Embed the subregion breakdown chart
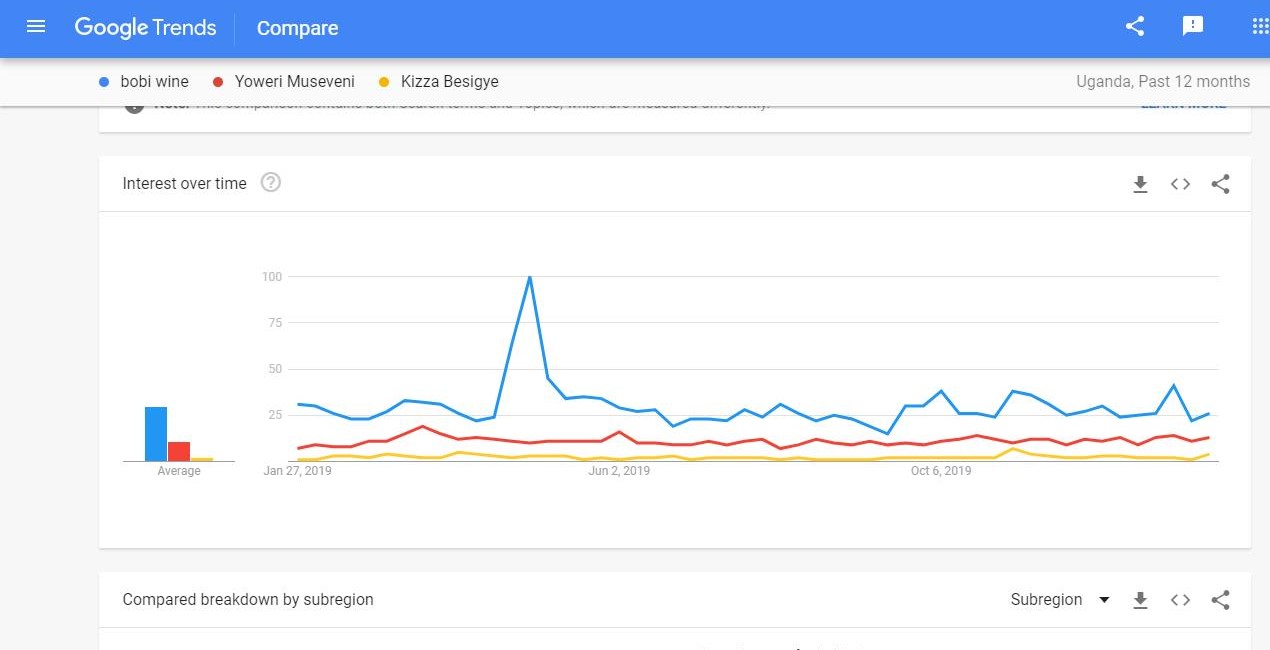 point(1180,600)
